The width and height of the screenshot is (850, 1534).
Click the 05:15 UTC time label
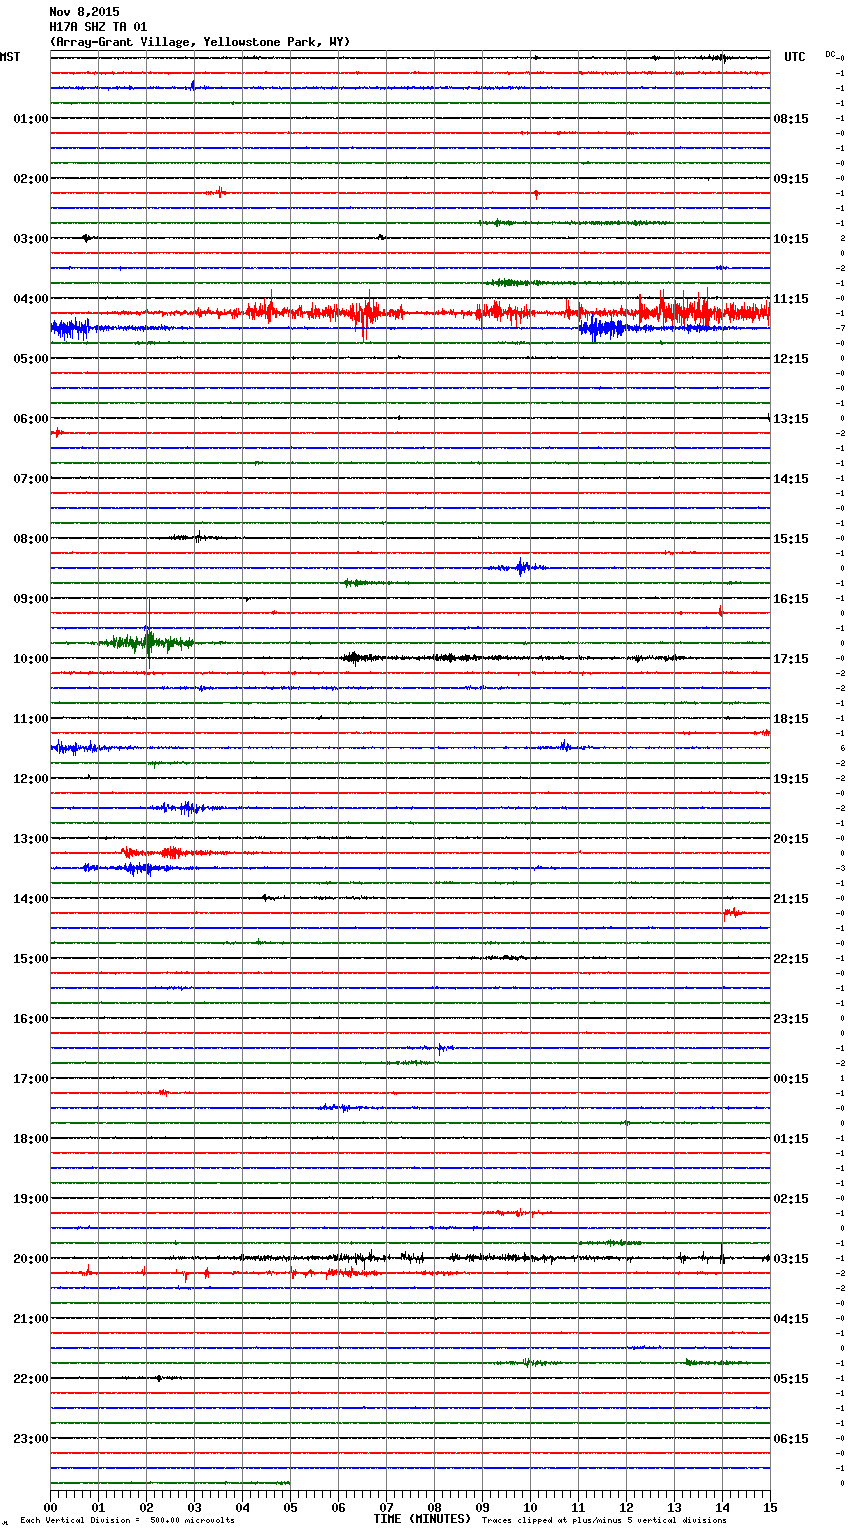791,1379
